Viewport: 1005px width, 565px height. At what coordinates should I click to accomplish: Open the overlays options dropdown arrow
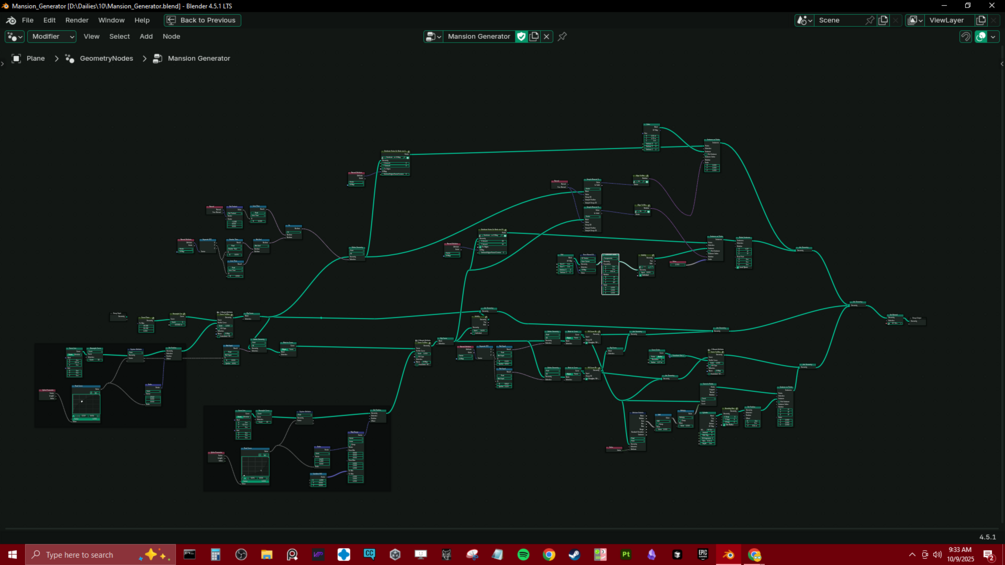pyautogui.click(x=993, y=37)
